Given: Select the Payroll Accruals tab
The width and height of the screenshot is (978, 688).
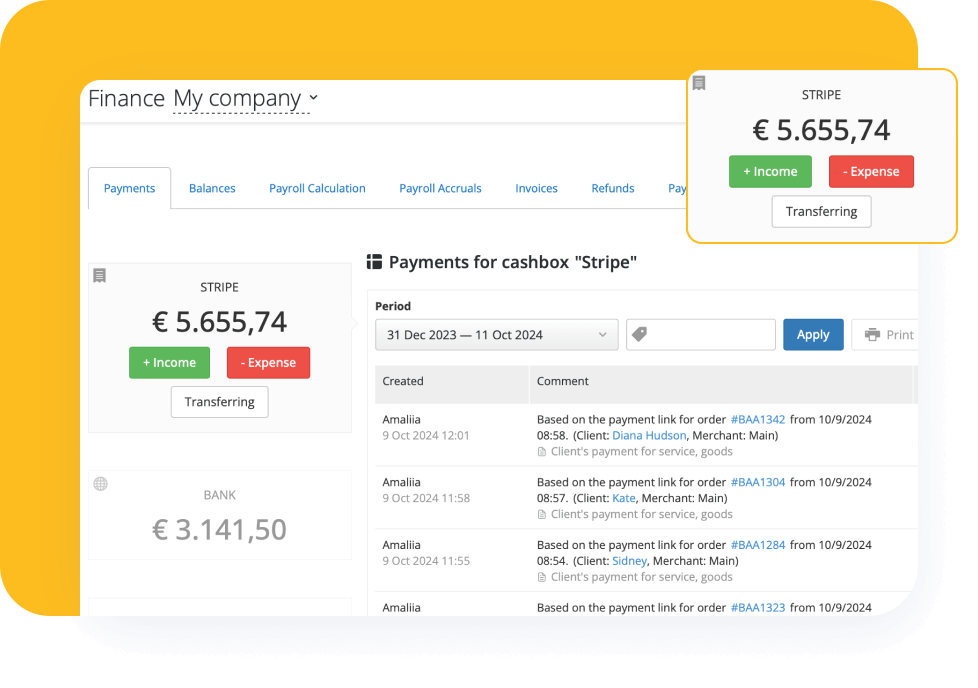Looking at the screenshot, I should pyautogui.click(x=440, y=188).
